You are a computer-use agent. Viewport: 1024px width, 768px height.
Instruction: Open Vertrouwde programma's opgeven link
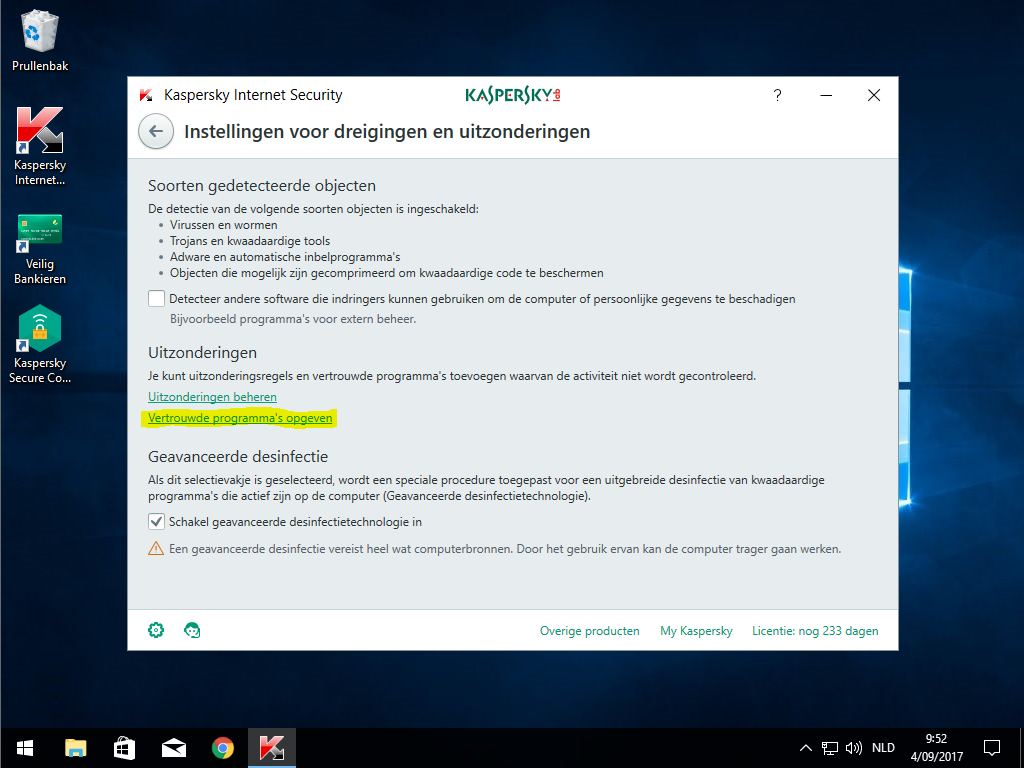(240, 418)
